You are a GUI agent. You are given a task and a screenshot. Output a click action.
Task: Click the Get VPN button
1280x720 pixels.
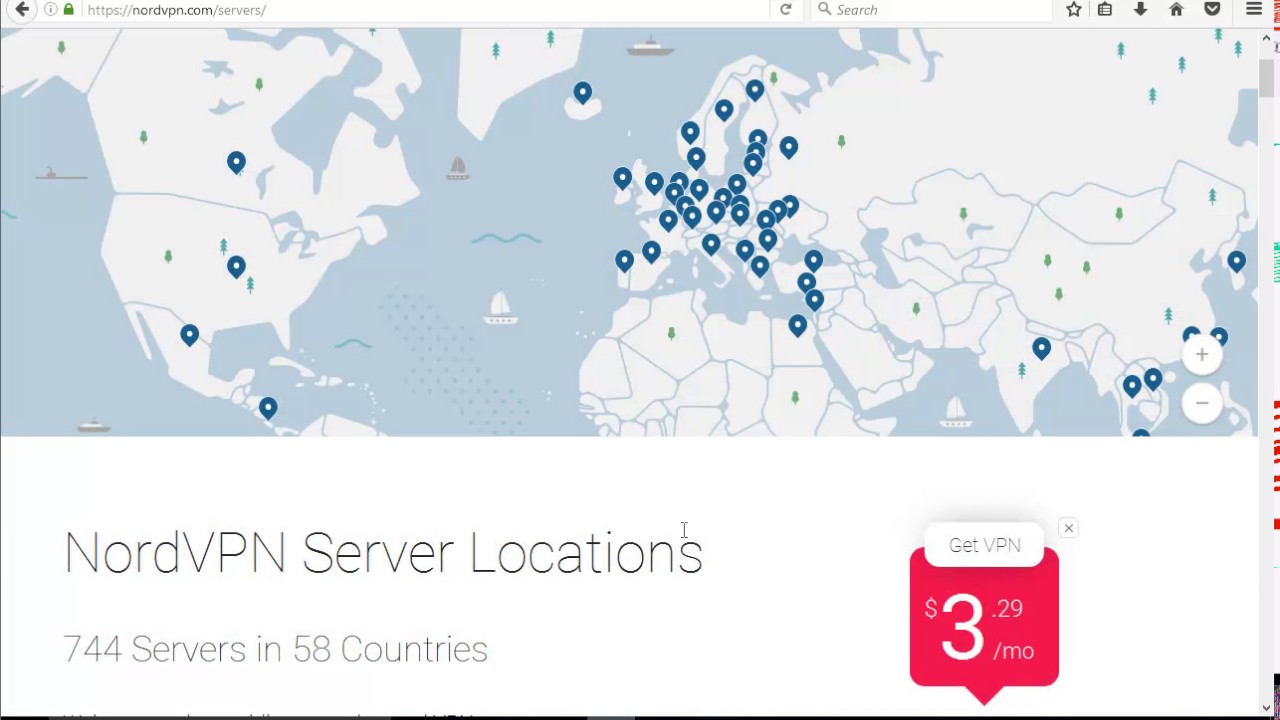(985, 545)
